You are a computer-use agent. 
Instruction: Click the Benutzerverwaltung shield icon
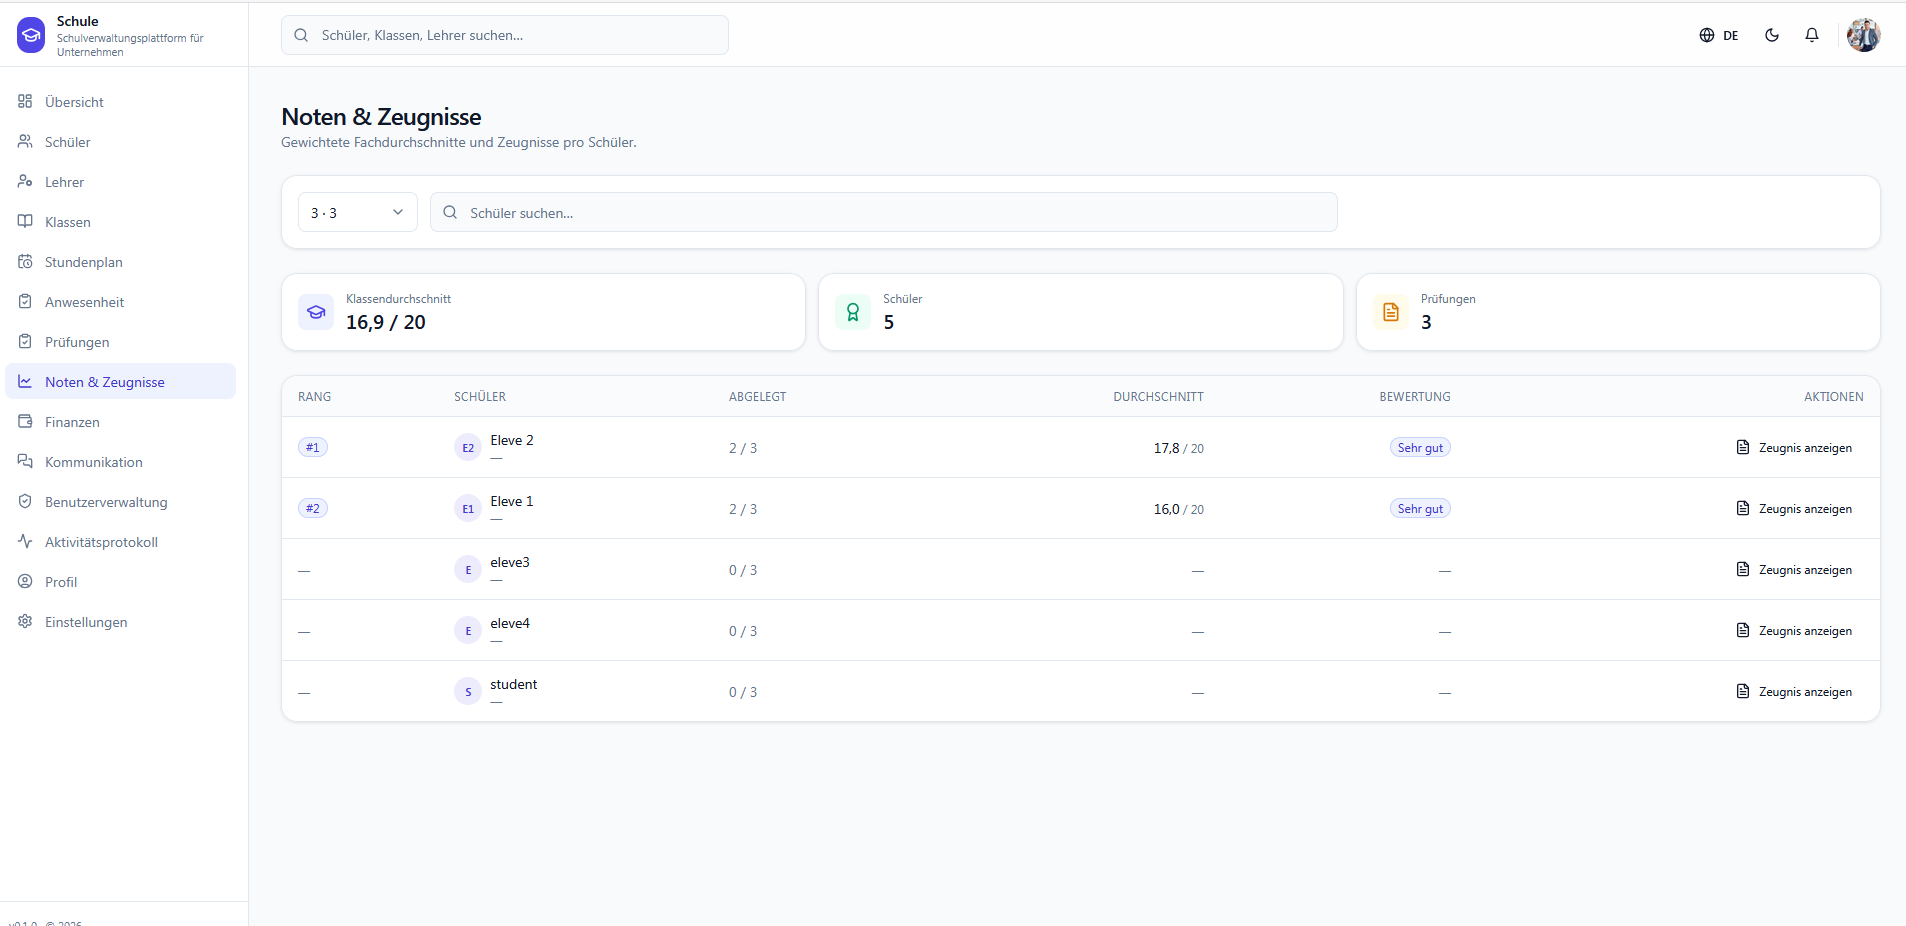[25, 501]
